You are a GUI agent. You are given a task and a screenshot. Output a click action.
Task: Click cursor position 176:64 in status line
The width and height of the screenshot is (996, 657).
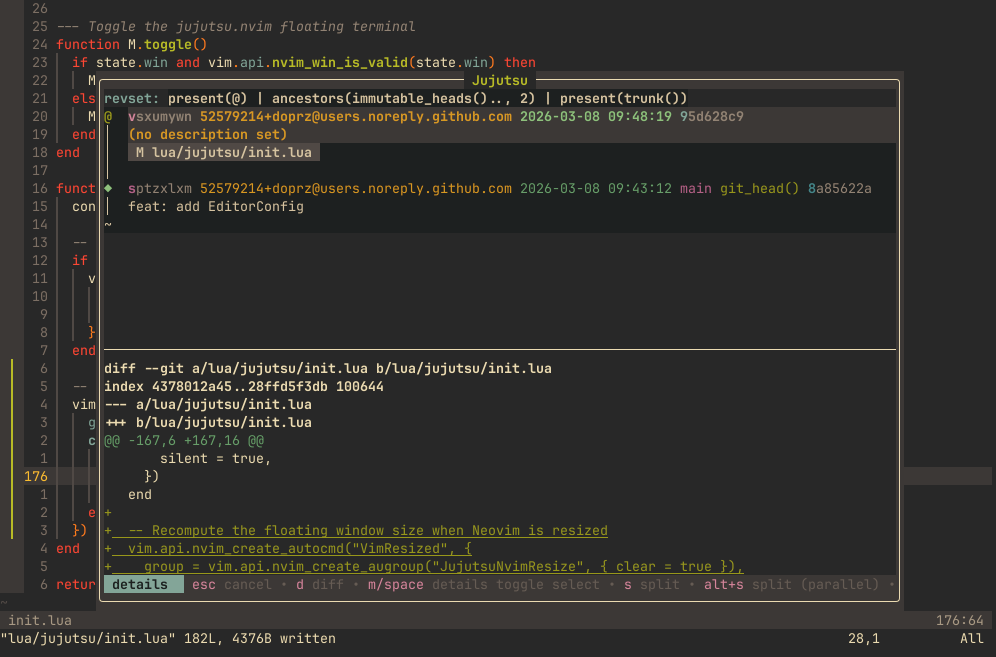tap(959, 620)
